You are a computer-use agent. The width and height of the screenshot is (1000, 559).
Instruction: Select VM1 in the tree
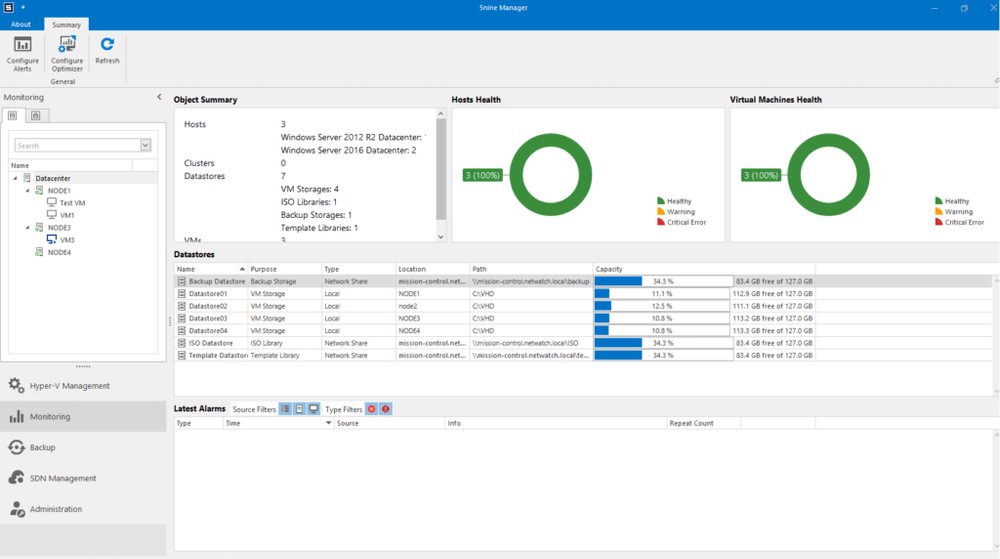coord(67,215)
